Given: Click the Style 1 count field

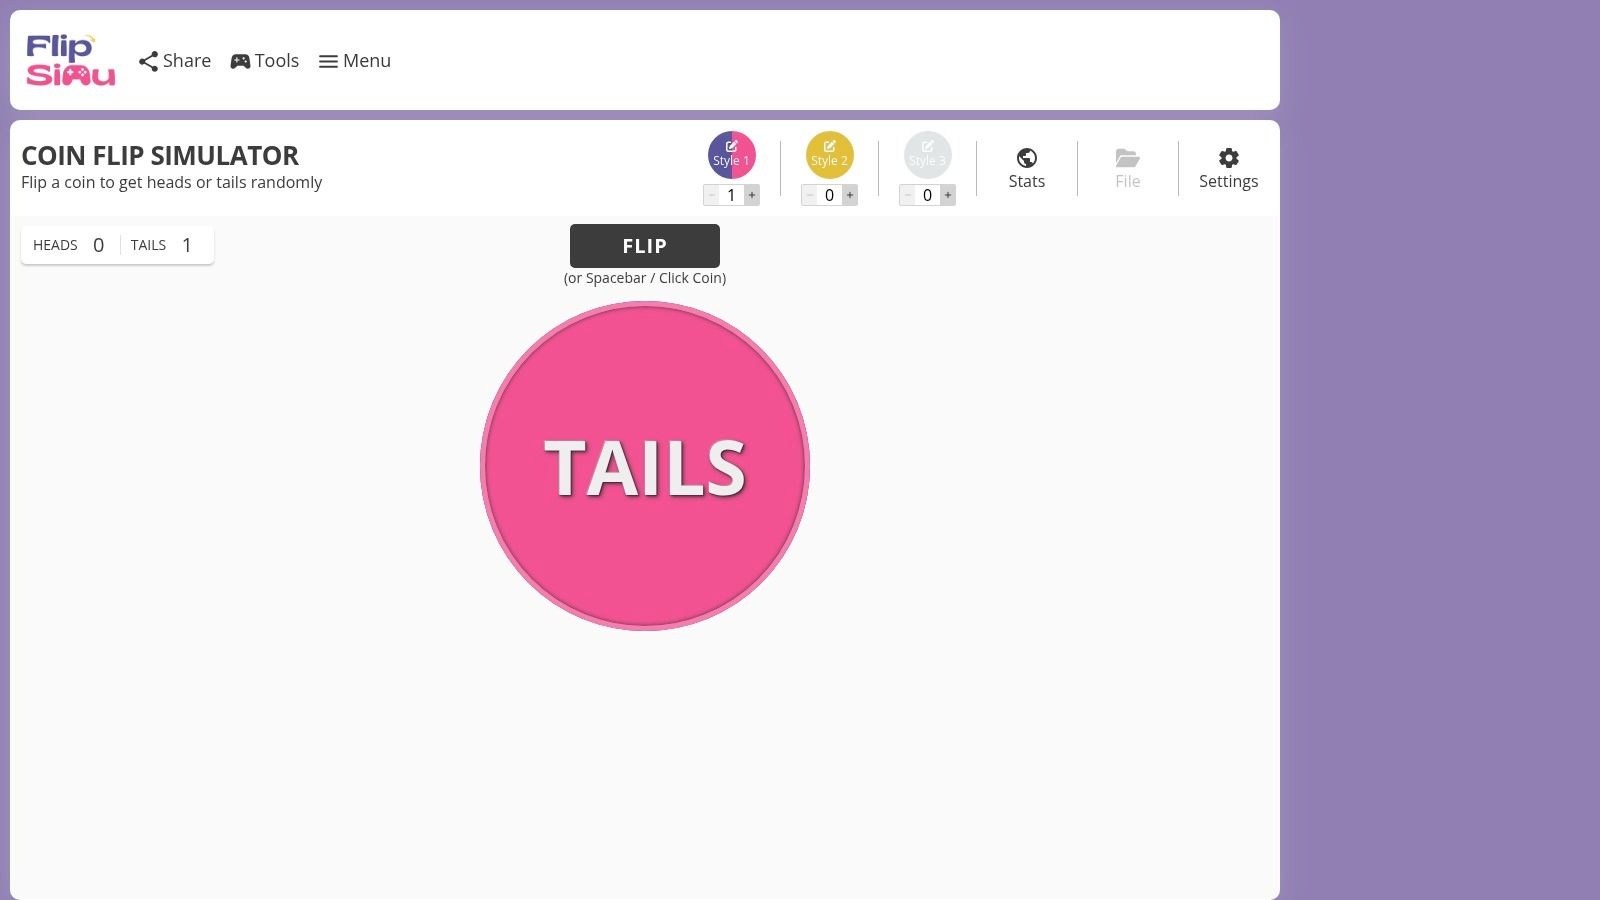Looking at the screenshot, I should point(731,195).
